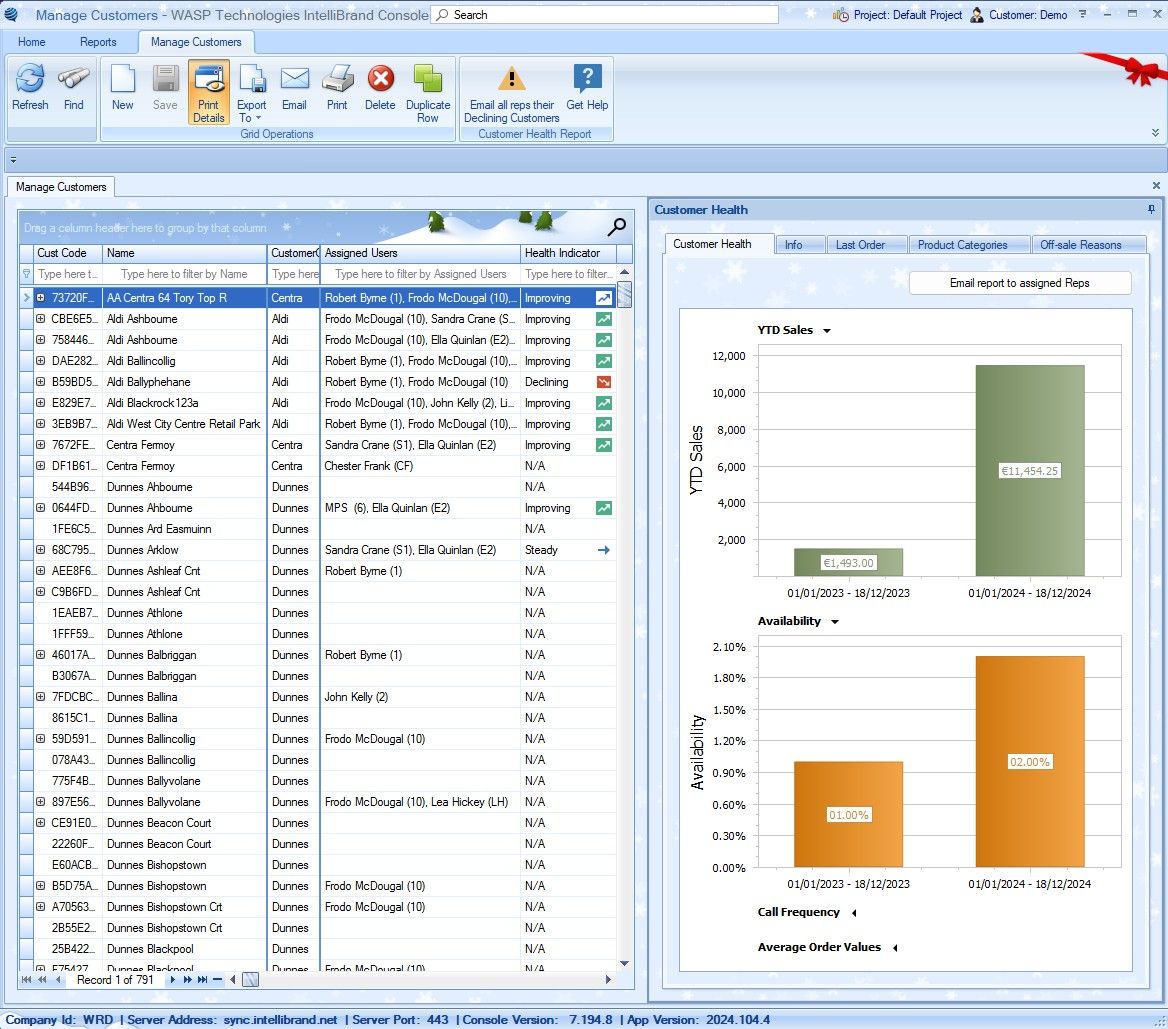
Task: Delete the selected row with Delete icon
Action: (x=380, y=86)
